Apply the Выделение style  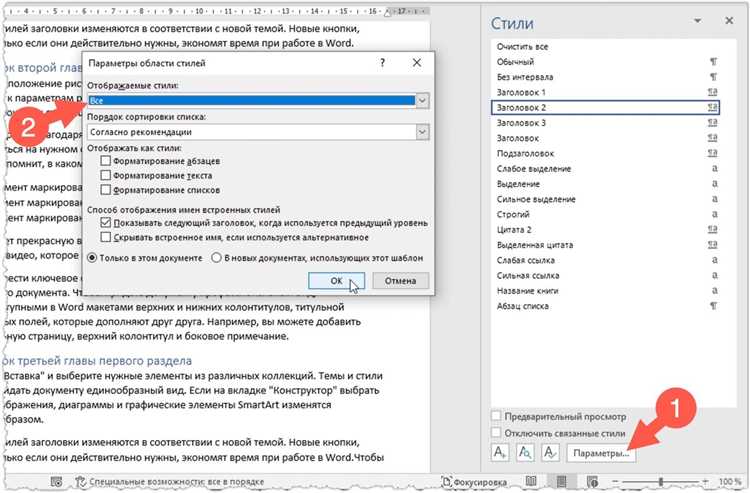click(606, 184)
